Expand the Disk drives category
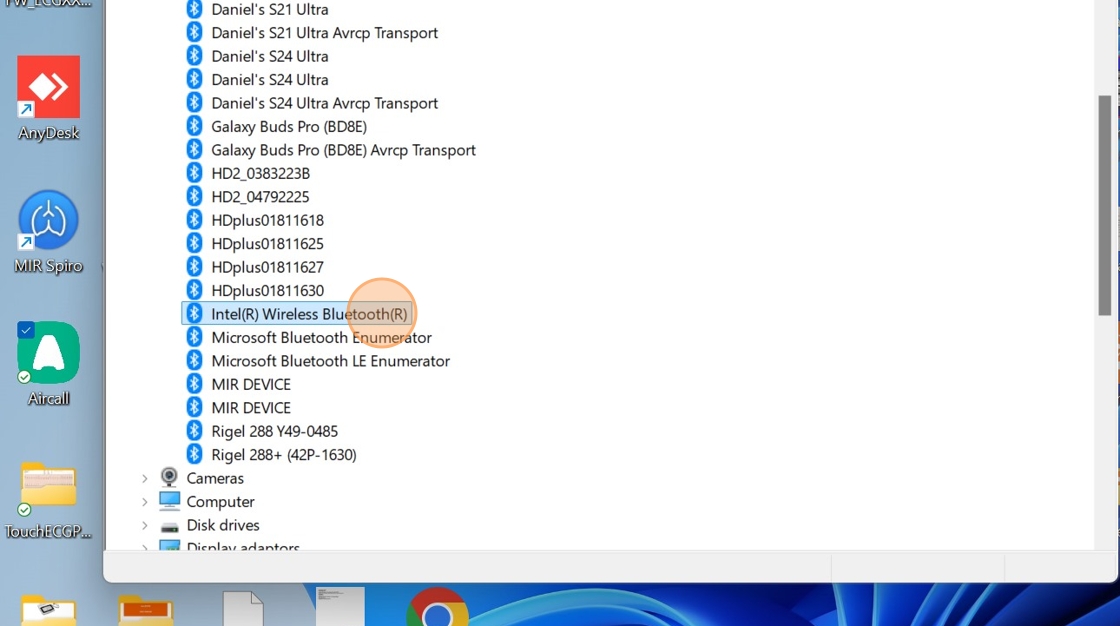 144,525
